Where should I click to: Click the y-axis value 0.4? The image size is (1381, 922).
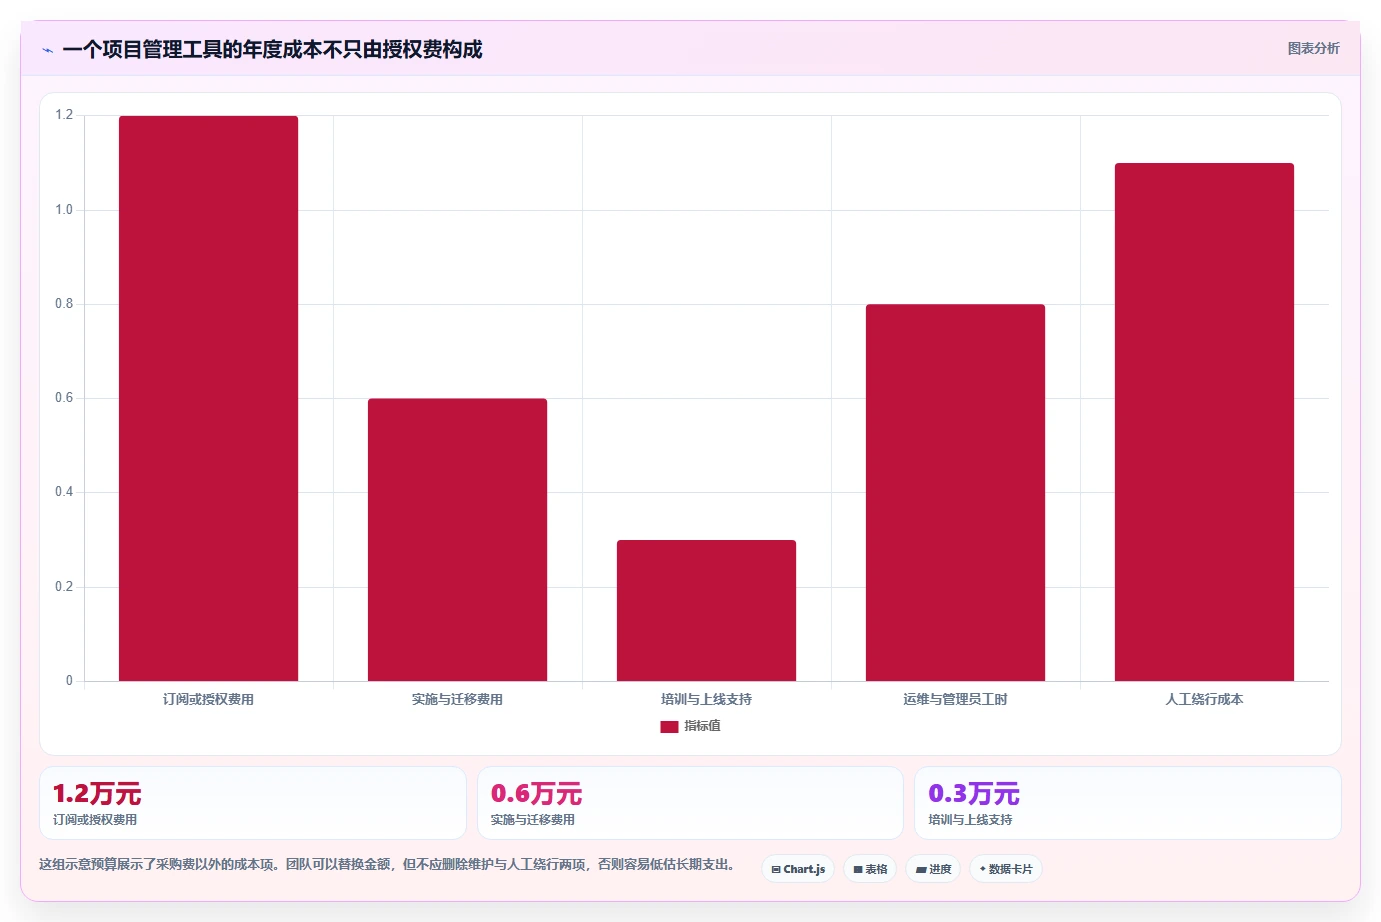[64, 492]
